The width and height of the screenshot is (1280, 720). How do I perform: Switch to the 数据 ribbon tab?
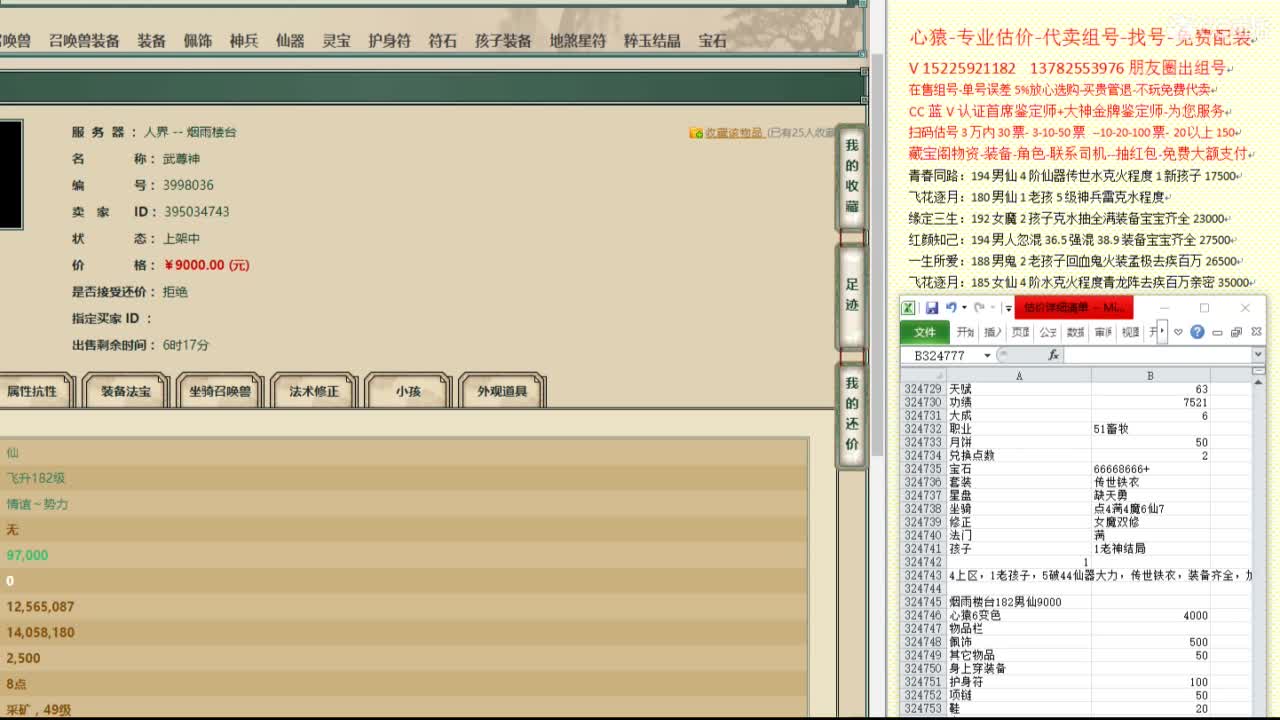point(1075,331)
